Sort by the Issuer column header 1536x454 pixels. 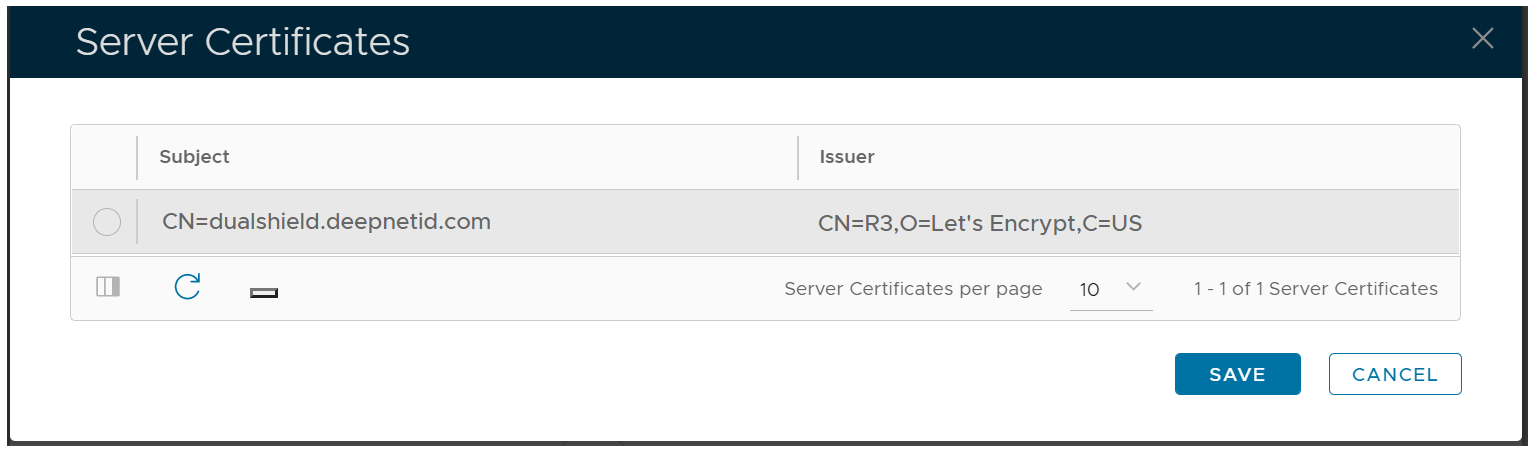pyautogui.click(x=847, y=157)
